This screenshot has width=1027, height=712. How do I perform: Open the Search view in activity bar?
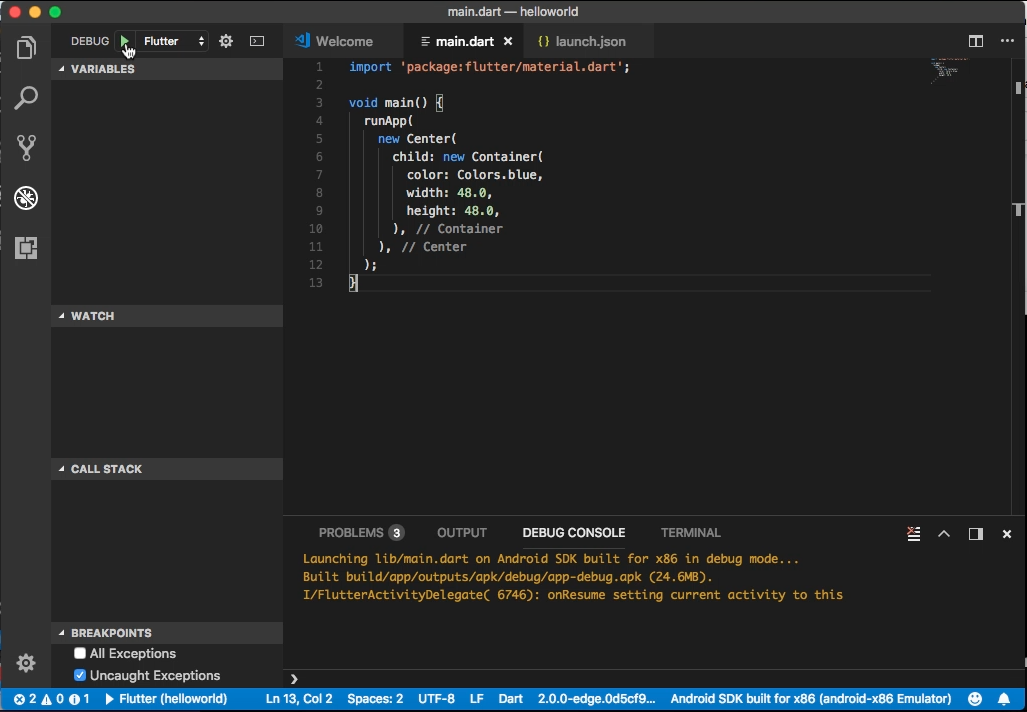[x=26, y=98]
